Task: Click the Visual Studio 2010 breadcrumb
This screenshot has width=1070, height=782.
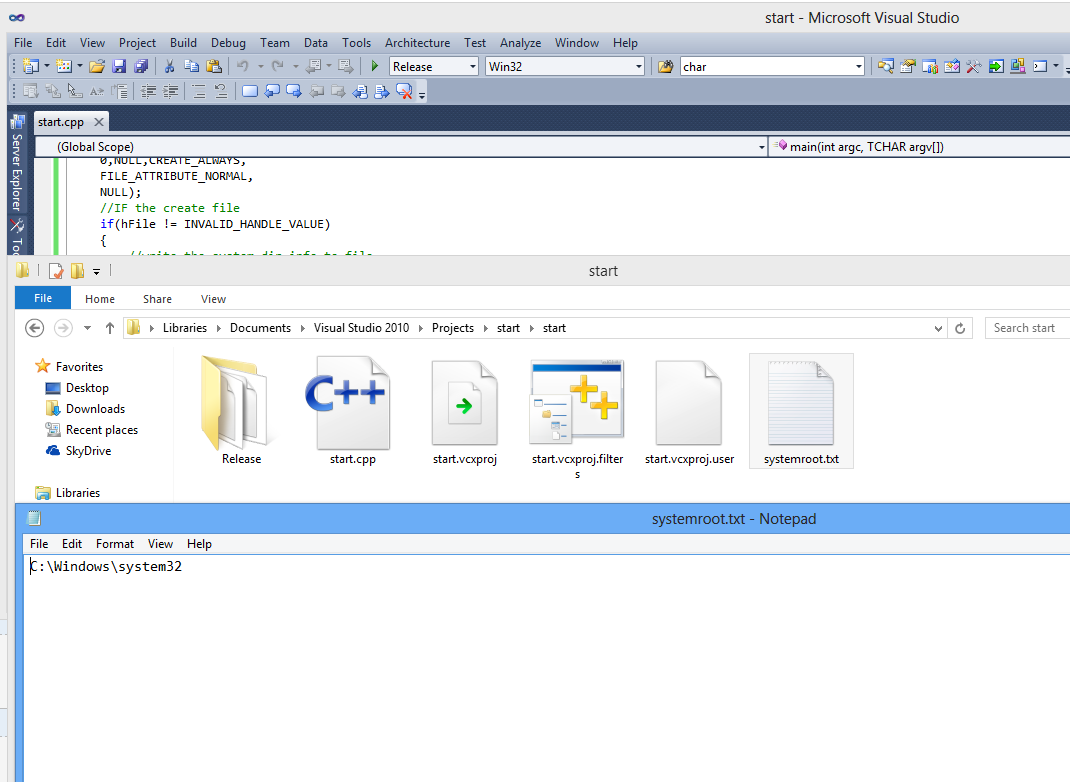Action: point(361,328)
